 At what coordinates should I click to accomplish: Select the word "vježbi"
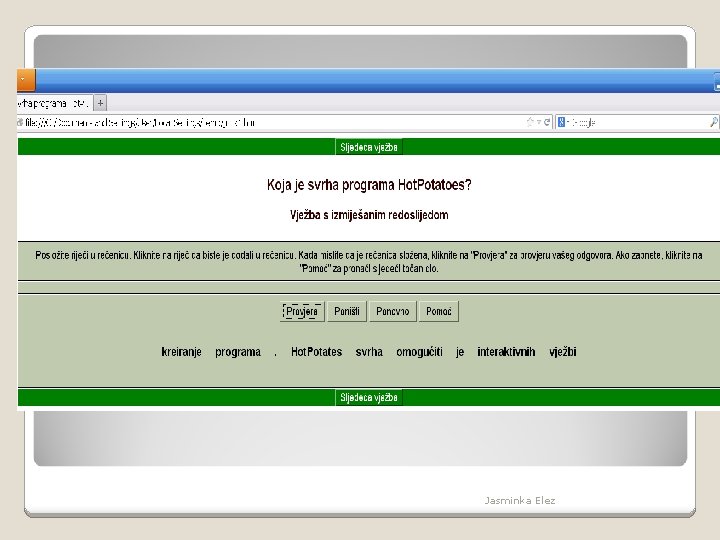562,352
